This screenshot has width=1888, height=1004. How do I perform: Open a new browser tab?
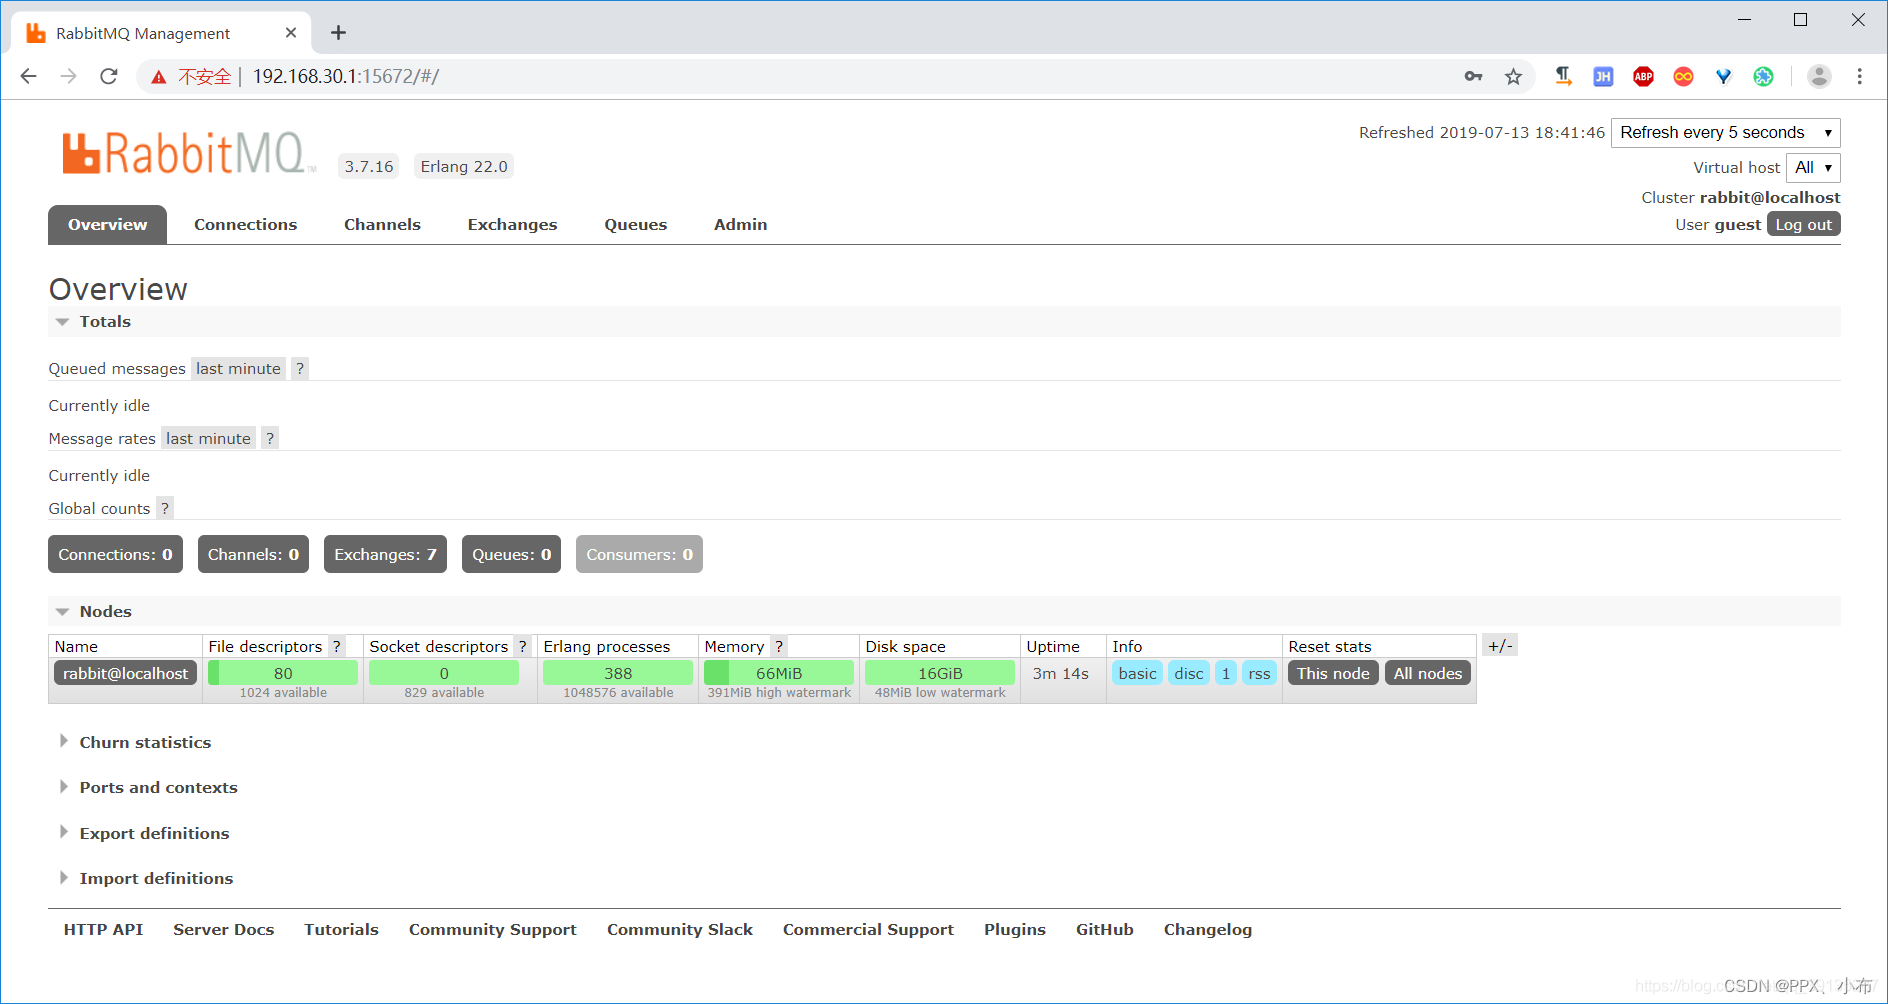click(x=338, y=33)
